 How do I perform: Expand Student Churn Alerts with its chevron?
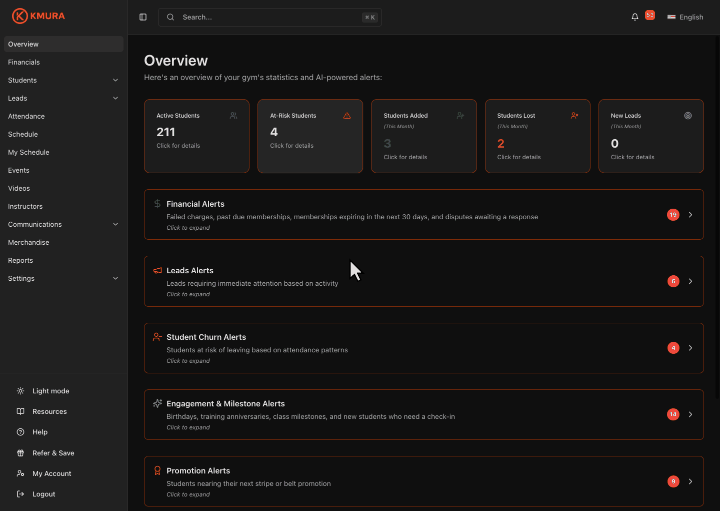click(x=690, y=348)
